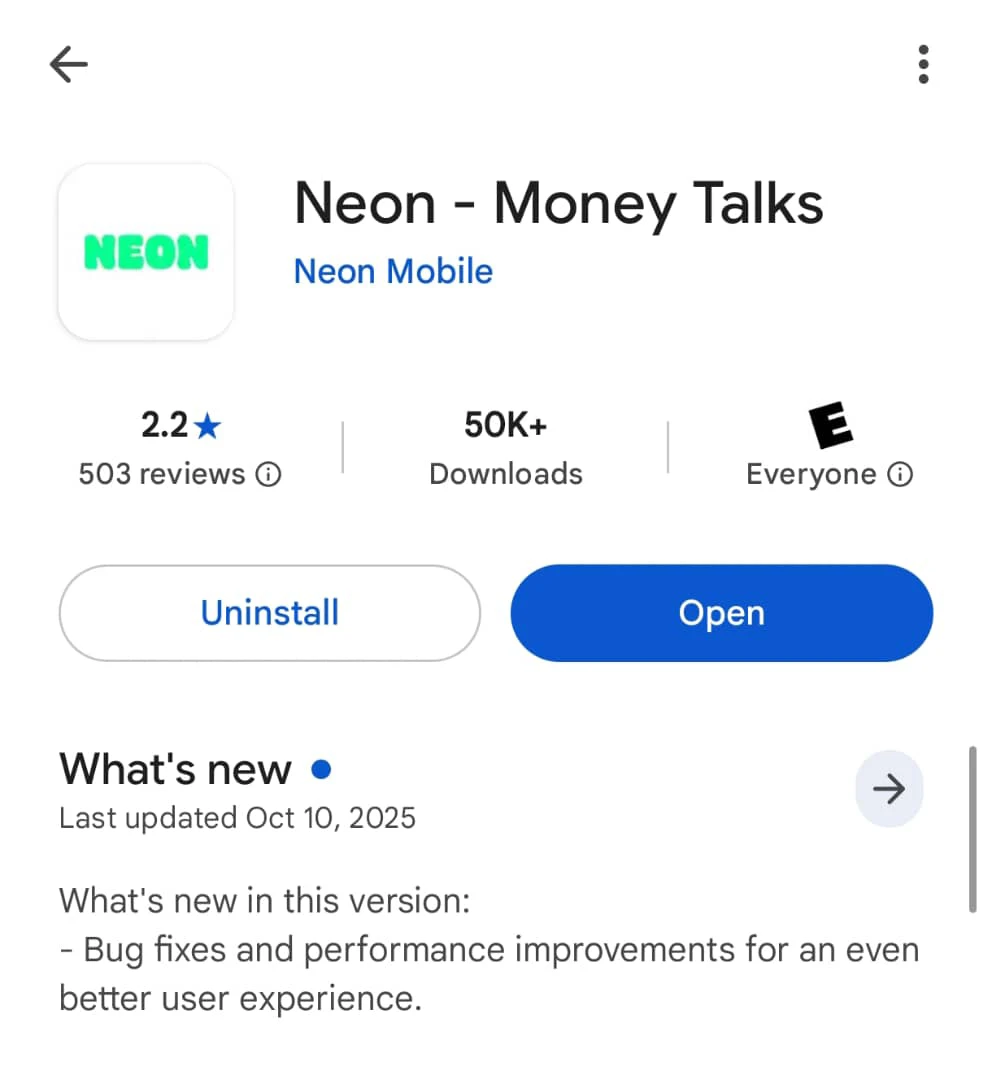
Task: Click the bug fixes release notes text
Action: 488,948
